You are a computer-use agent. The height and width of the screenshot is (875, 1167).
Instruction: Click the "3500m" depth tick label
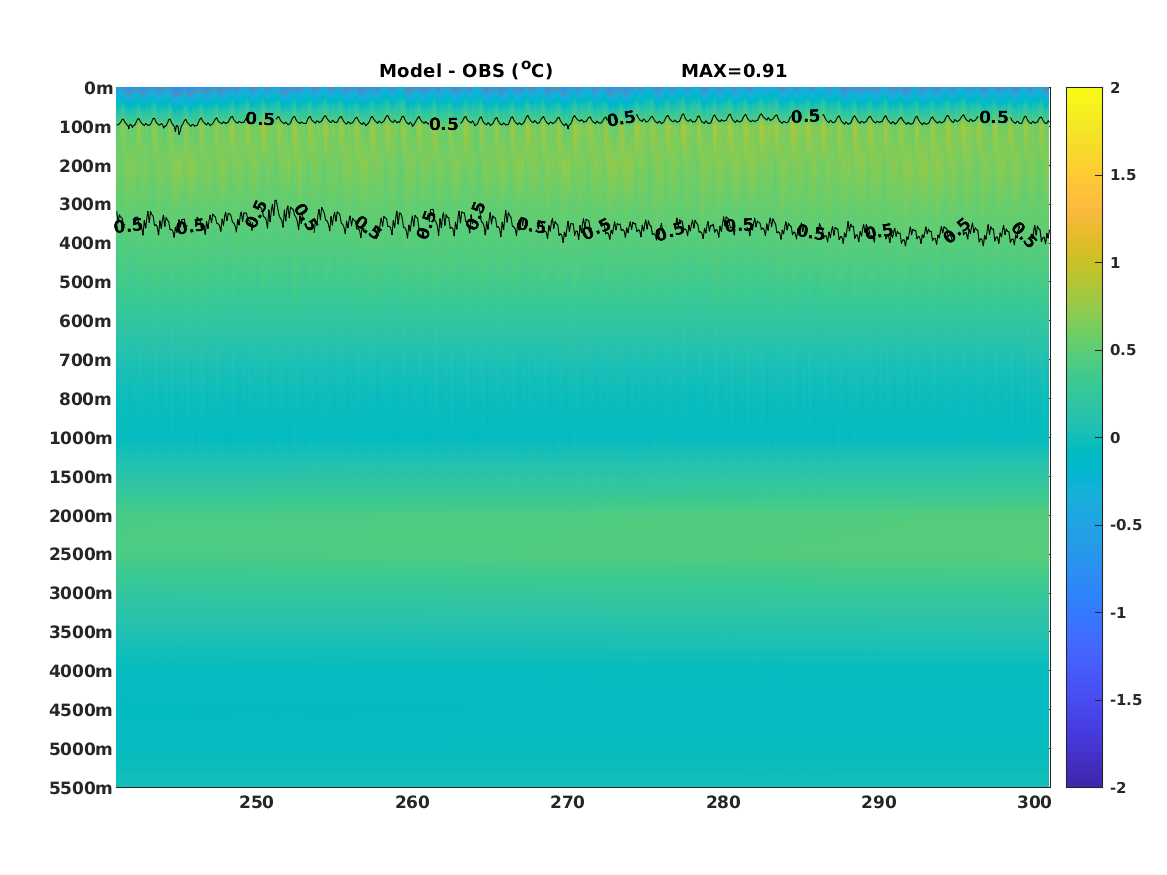click(x=80, y=632)
